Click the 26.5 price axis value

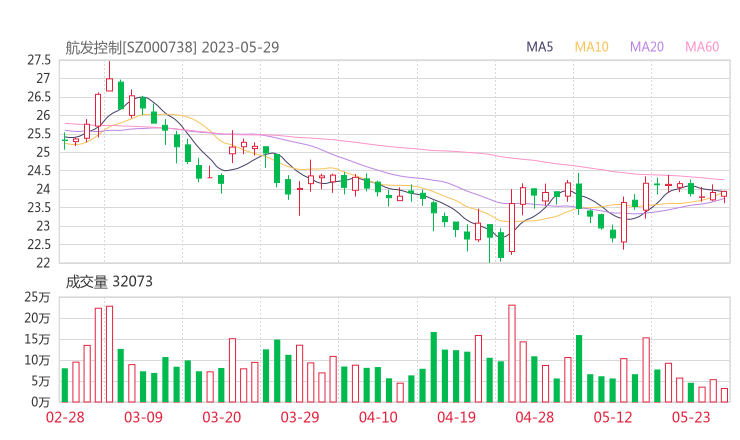coord(39,97)
